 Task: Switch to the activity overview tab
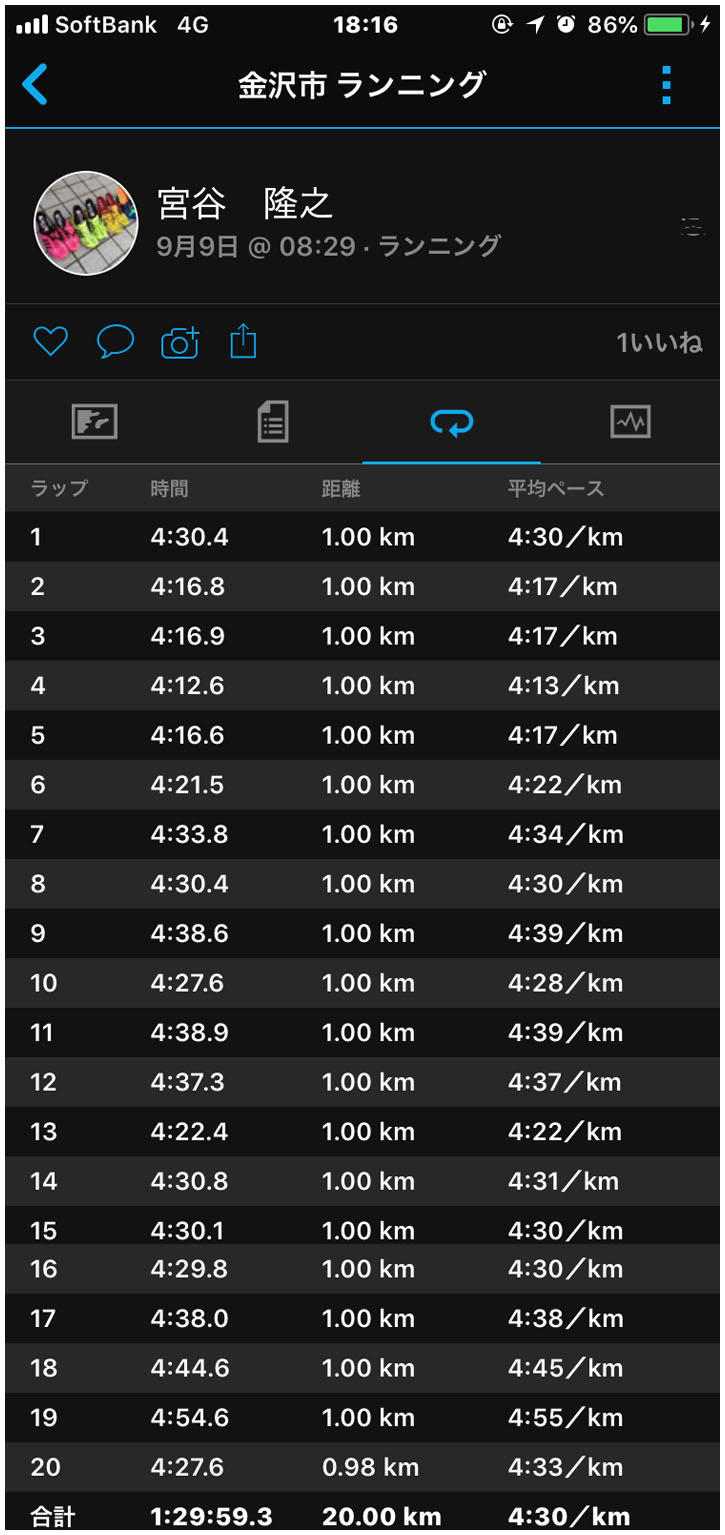pos(95,422)
